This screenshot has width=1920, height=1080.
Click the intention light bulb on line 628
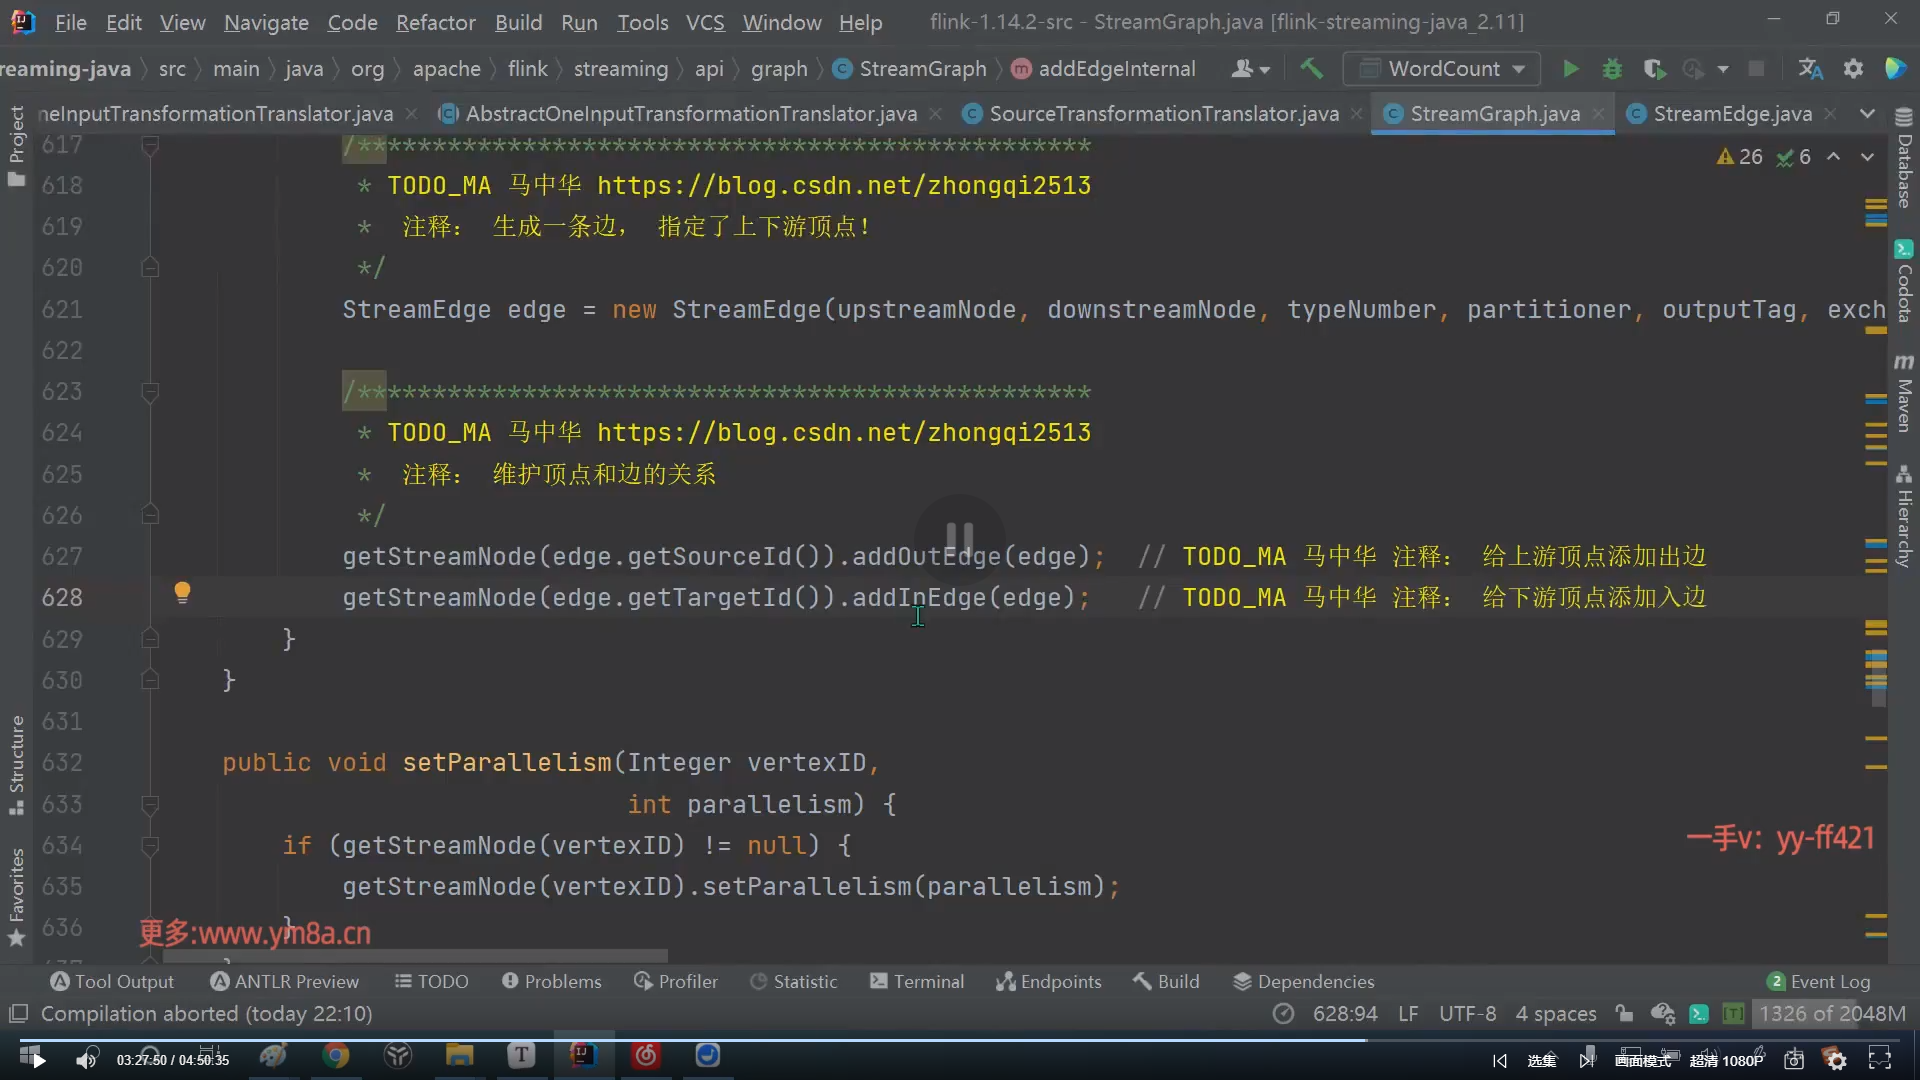pyautogui.click(x=182, y=592)
